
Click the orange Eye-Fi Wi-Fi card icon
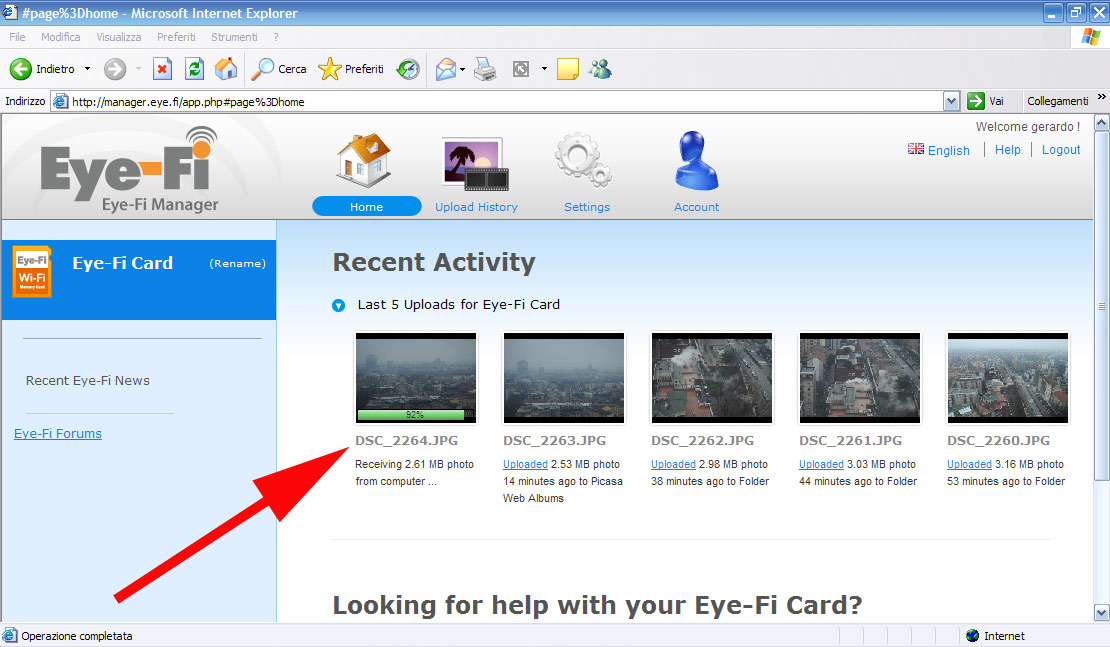click(x=33, y=271)
